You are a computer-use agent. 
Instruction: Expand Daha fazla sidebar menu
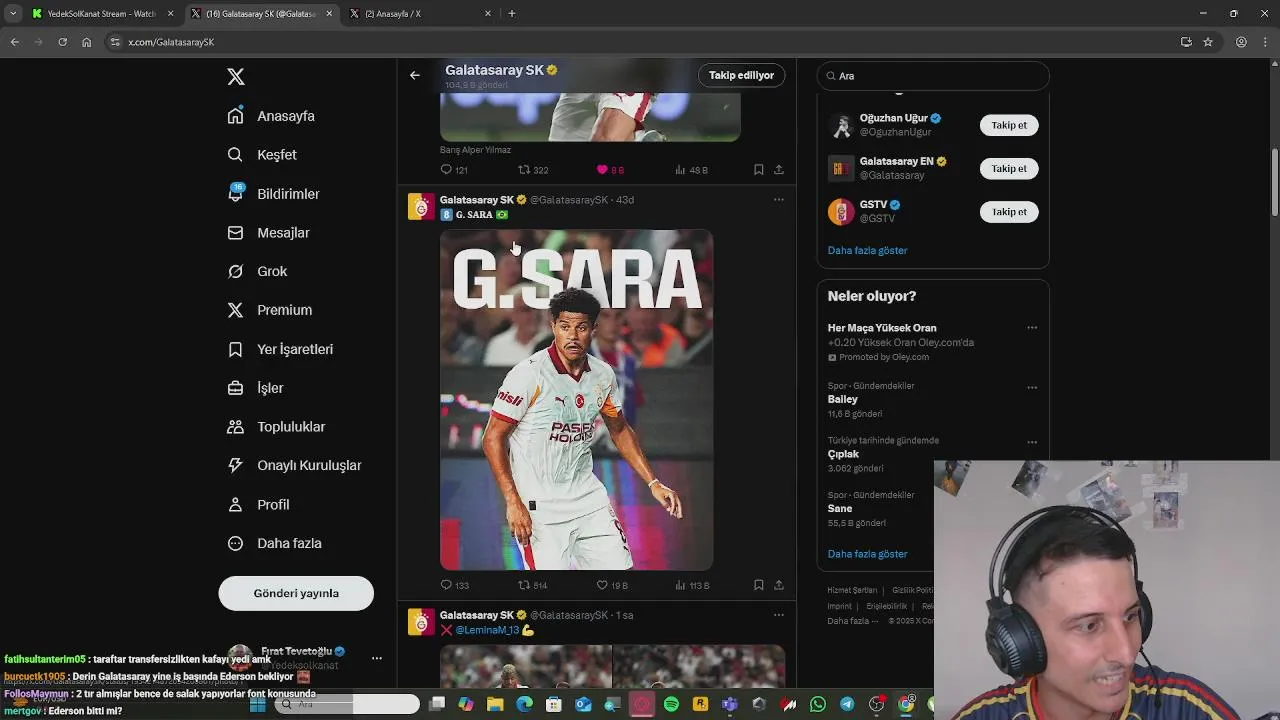click(x=274, y=543)
